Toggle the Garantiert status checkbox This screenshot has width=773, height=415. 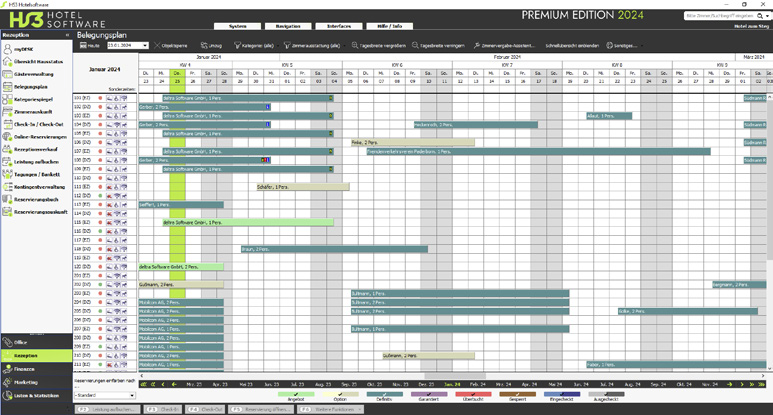[429, 394]
